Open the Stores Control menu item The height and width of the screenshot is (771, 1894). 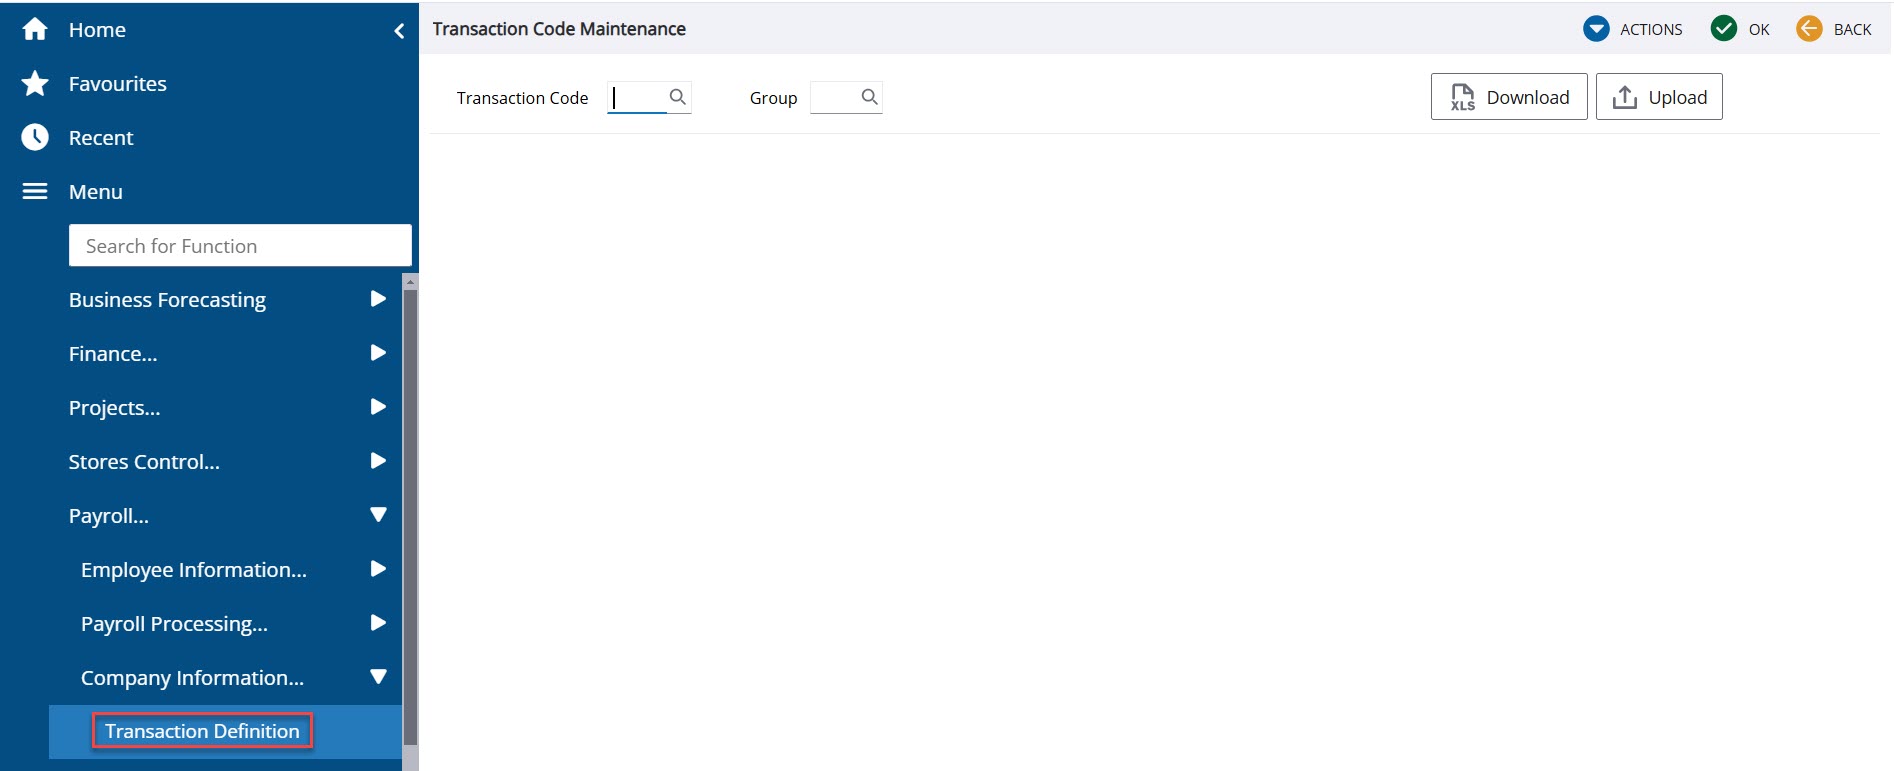[x=144, y=461]
